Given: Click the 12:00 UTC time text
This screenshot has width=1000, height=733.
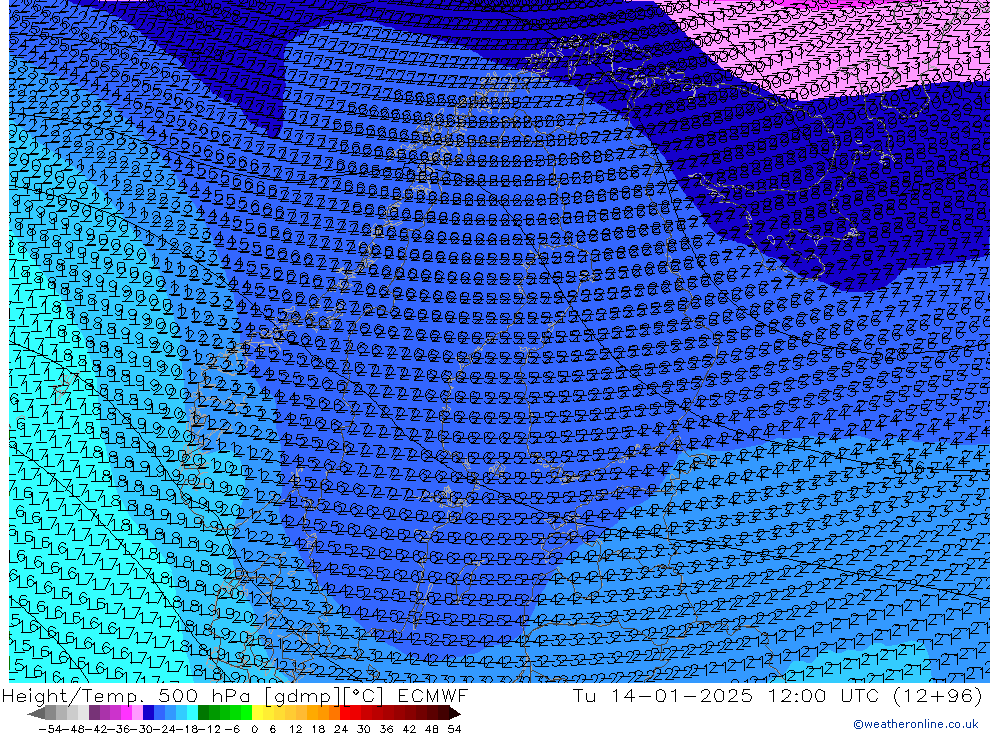Looking at the screenshot, I should (x=823, y=695).
